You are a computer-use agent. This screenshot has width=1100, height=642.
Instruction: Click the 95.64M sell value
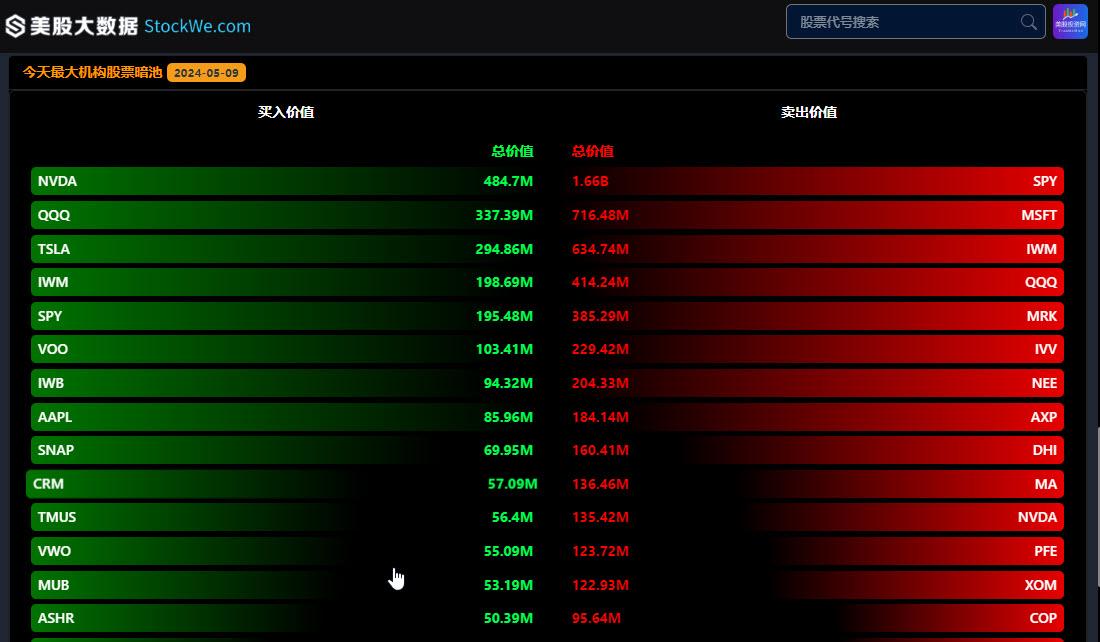(596, 618)
